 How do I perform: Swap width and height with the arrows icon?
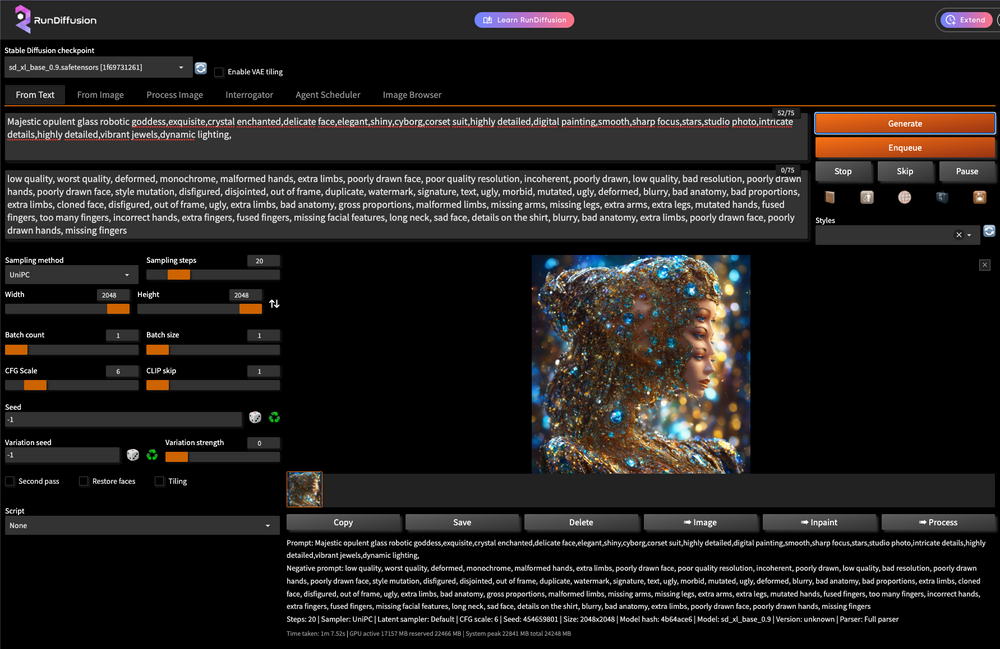274,303
